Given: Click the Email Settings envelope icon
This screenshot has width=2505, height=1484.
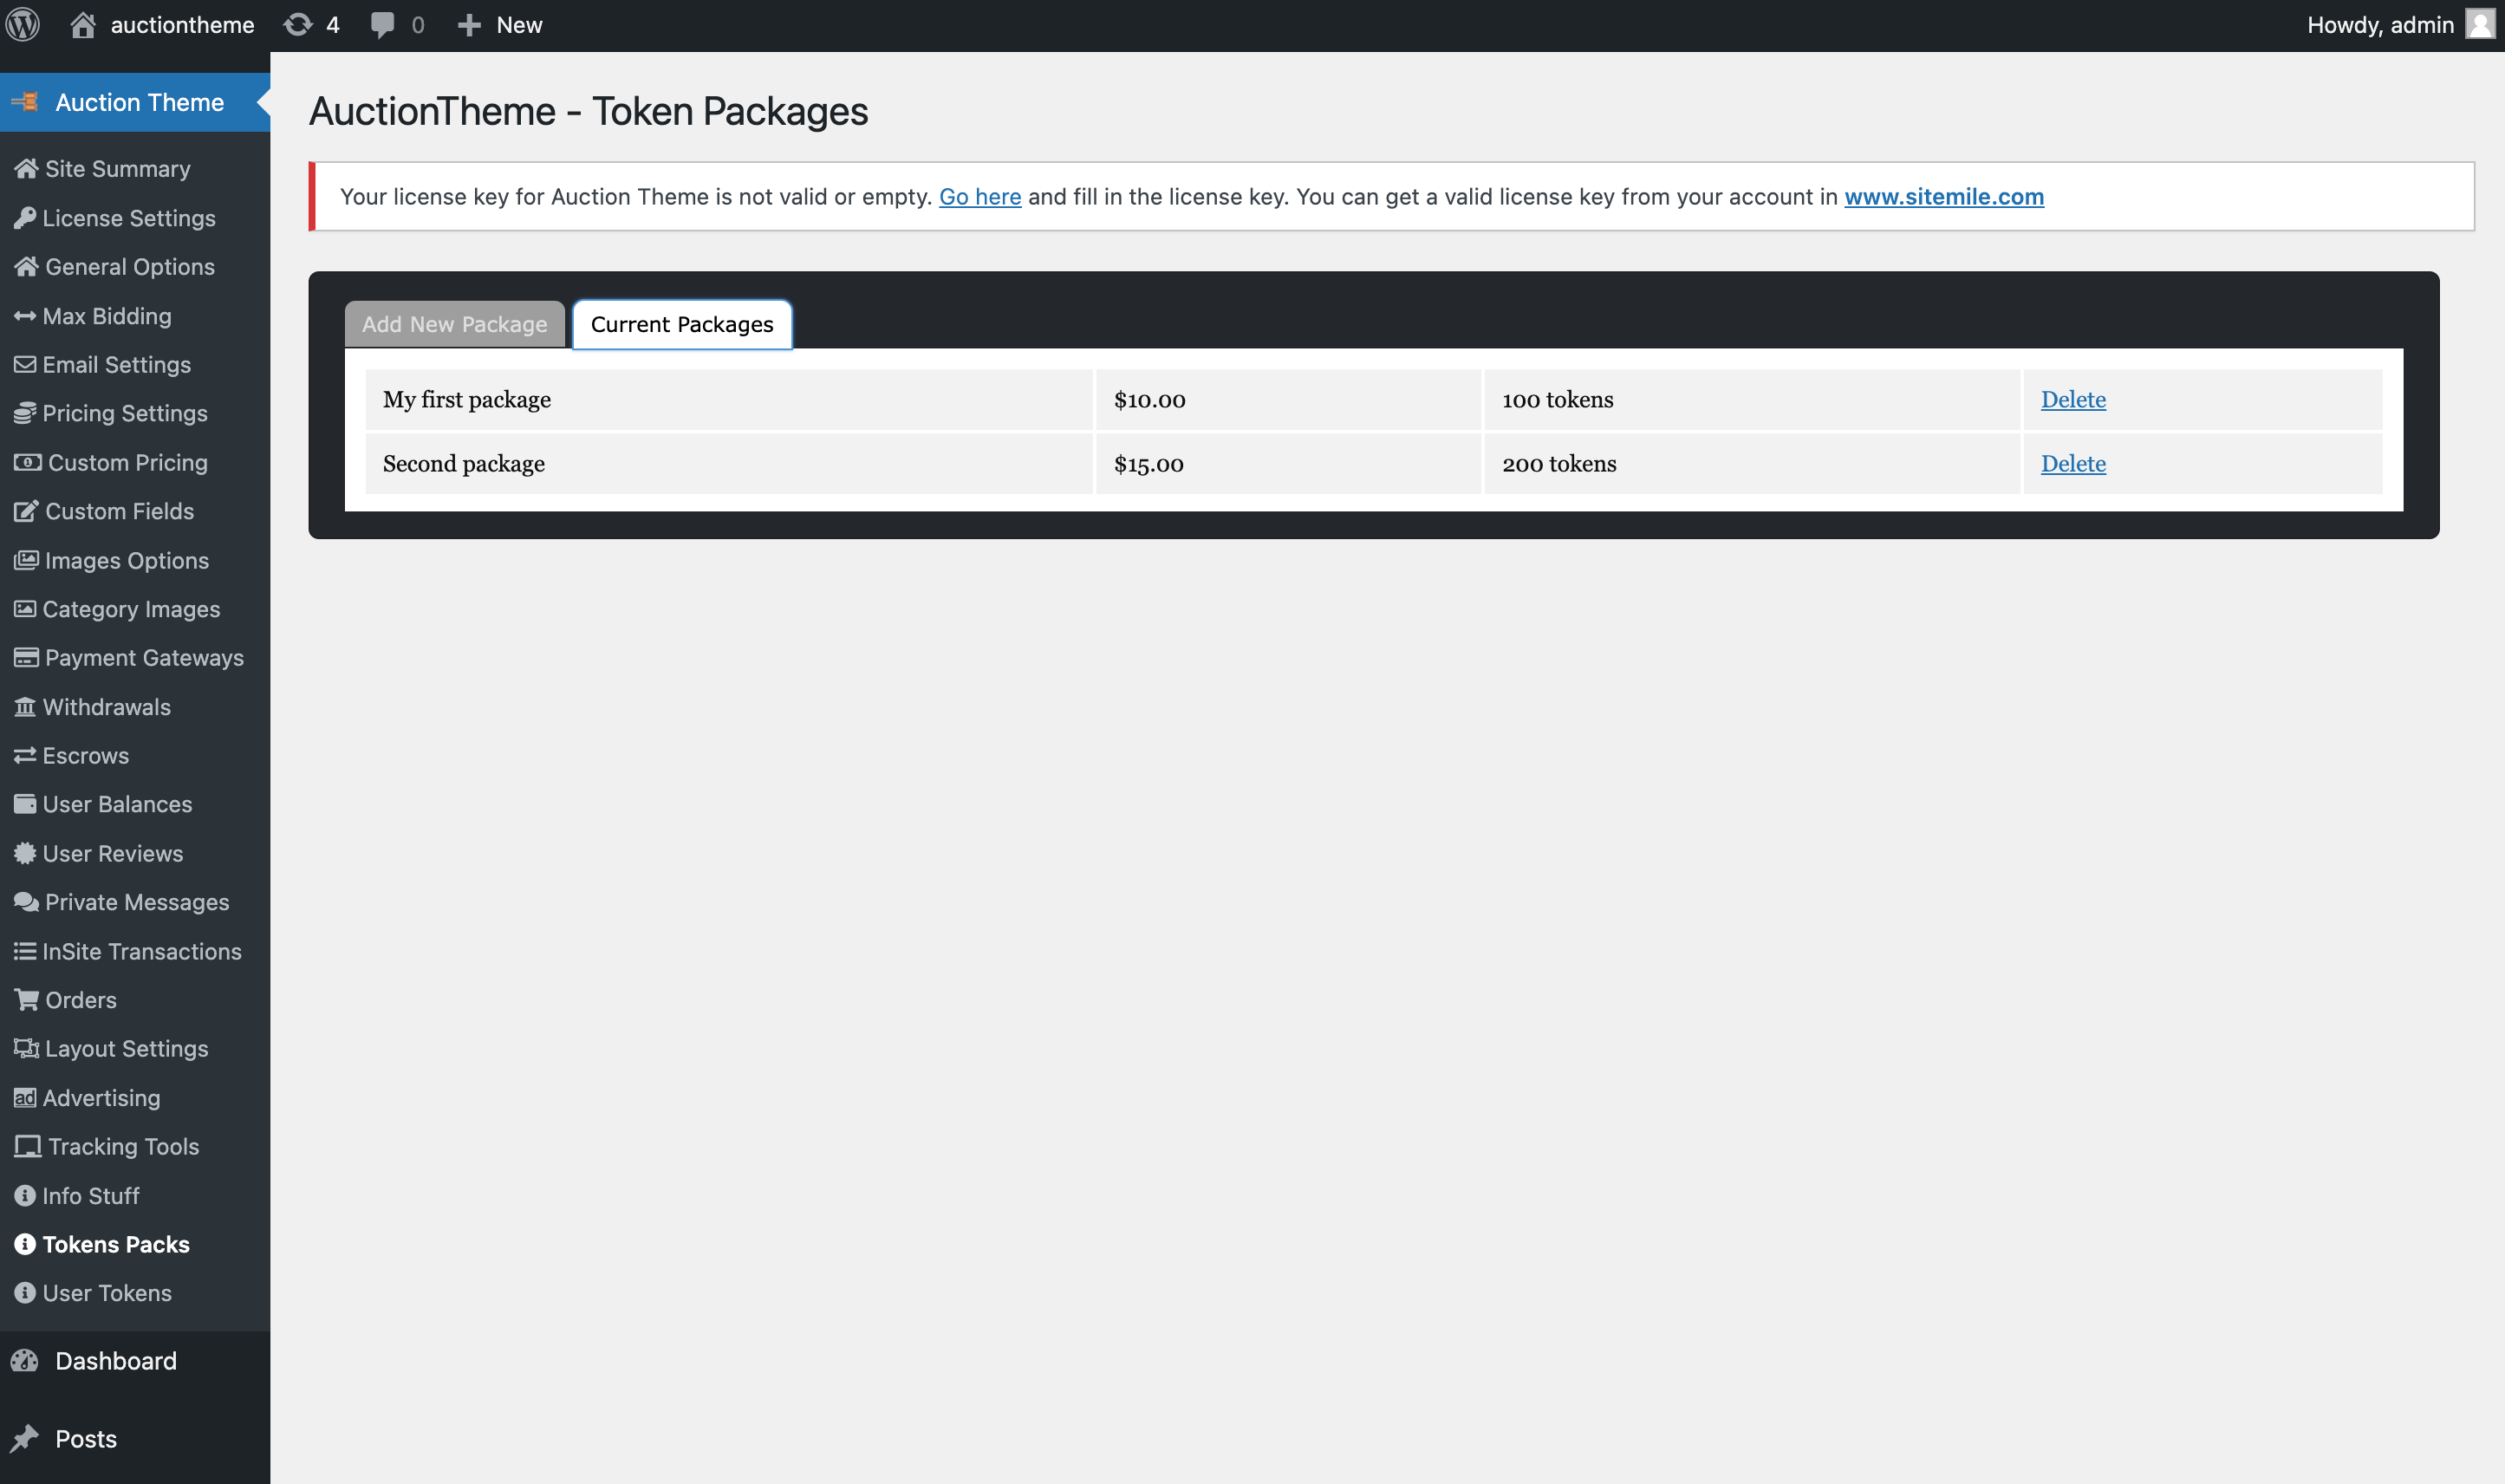Looking at the screenshot, I should (25, 364).
